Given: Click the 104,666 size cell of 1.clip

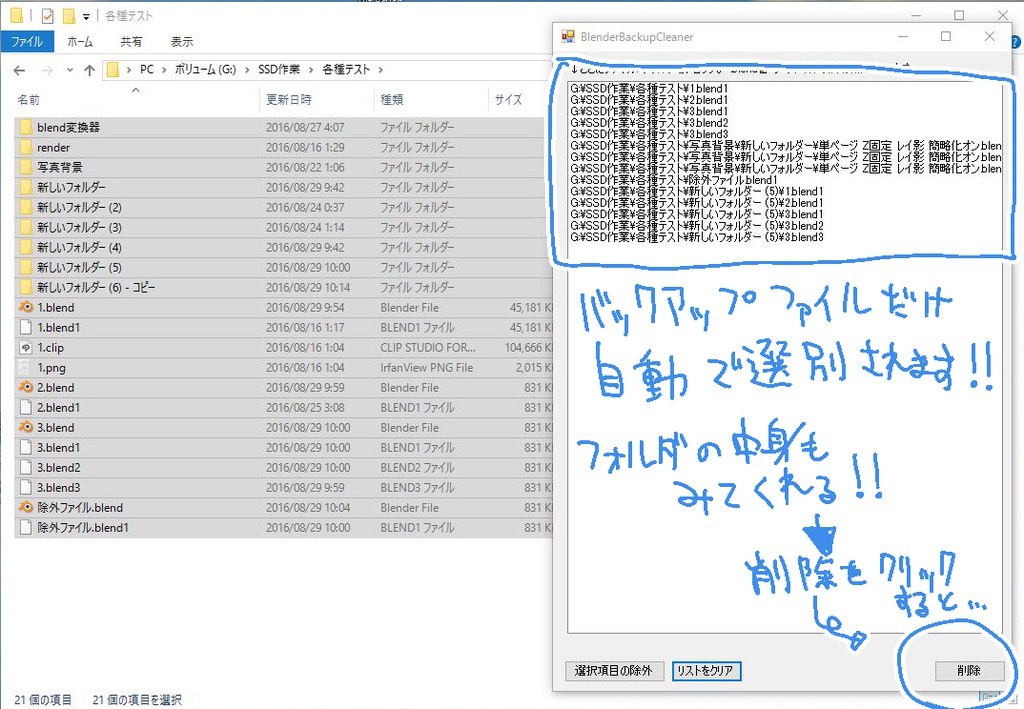Looking at the screenshot, I should coord(528,347).
